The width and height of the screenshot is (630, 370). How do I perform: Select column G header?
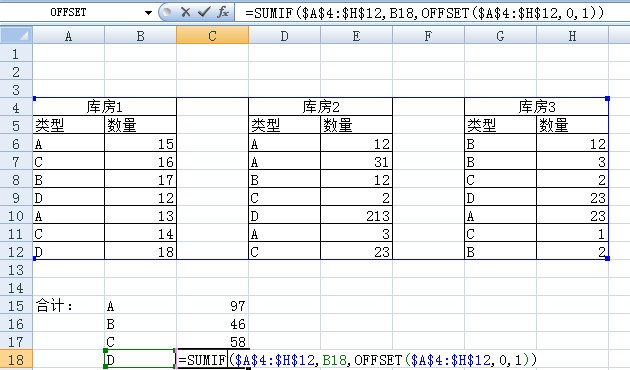pos(500,36)
